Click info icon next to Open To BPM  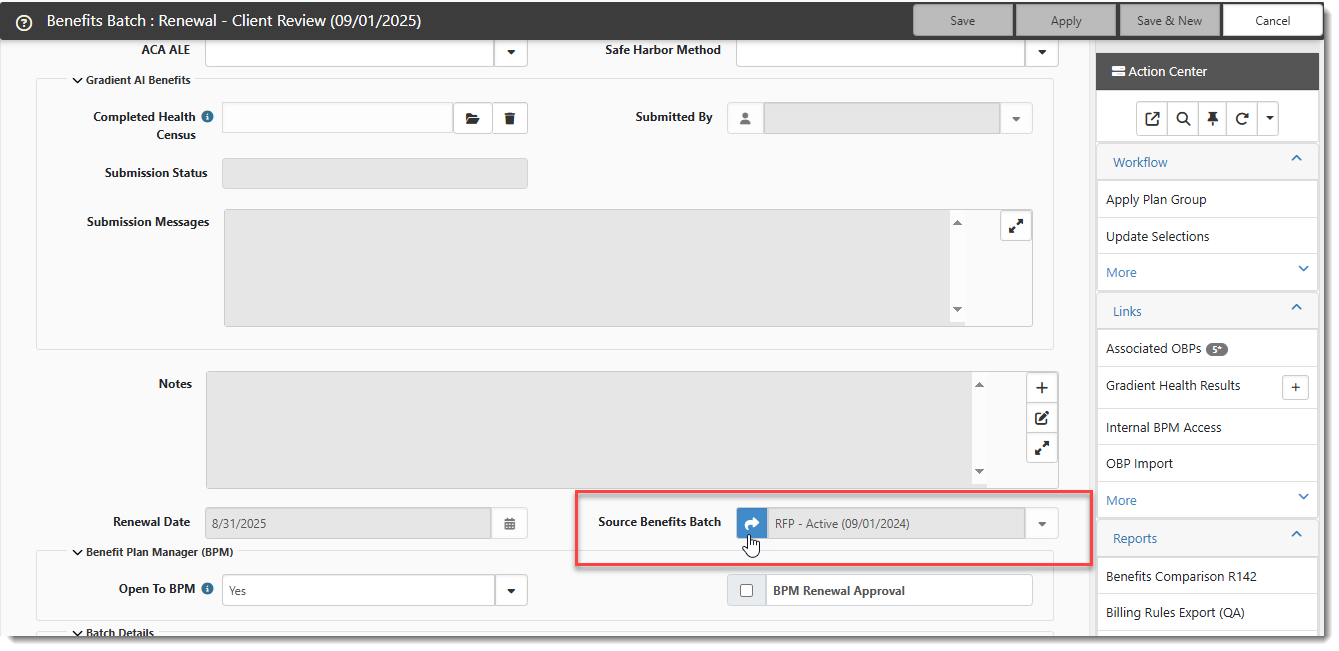tap(207, 589)
